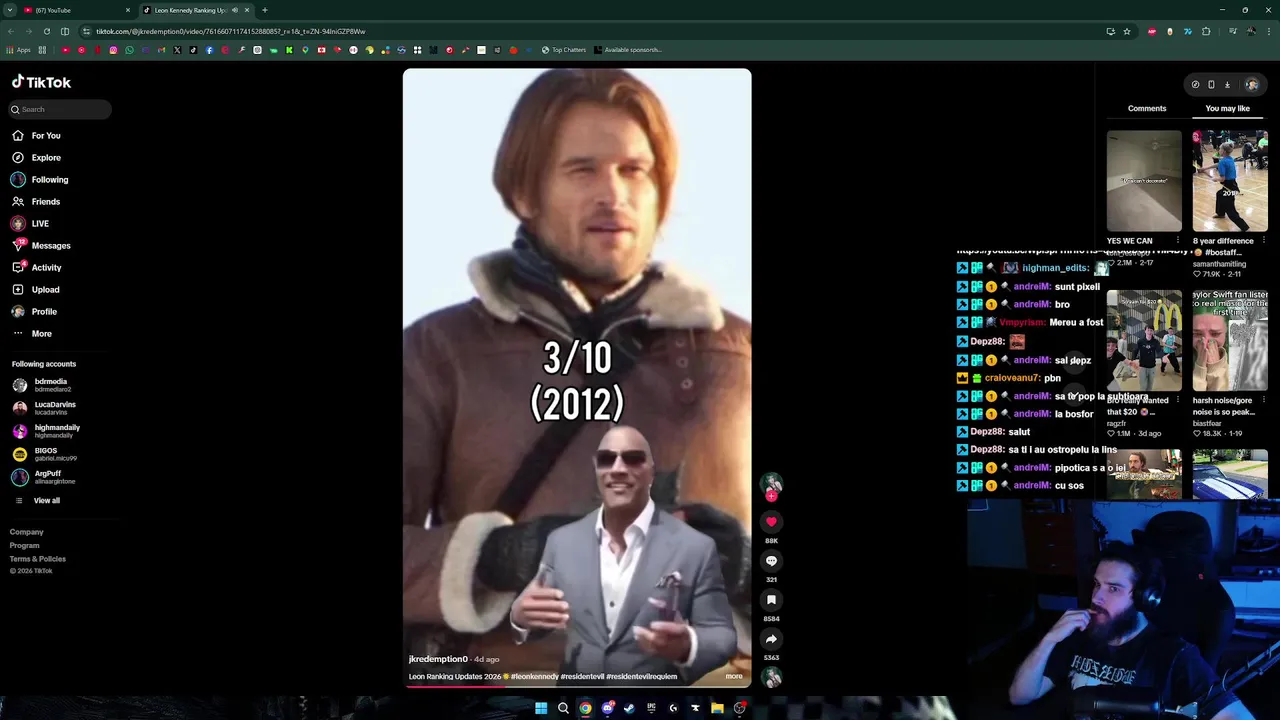Expand the Program footer section

(24, 545)
